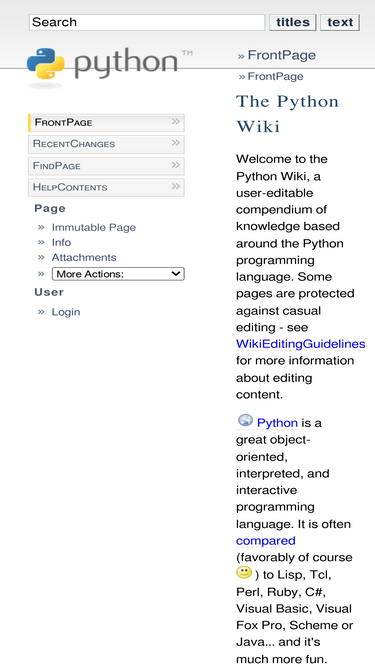The width and height of the screenshot is (375, 667).
Task: Focus the Search input field
Action: 147,22
